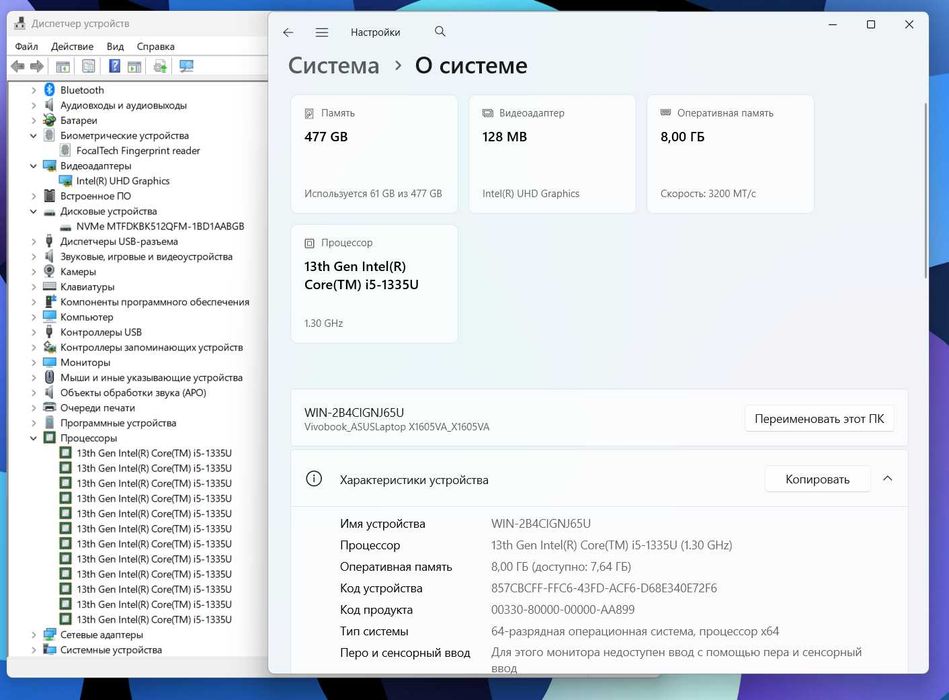
Task: Click Scan for hardware changes monitor icon
Action: click(x=186, y=66)
